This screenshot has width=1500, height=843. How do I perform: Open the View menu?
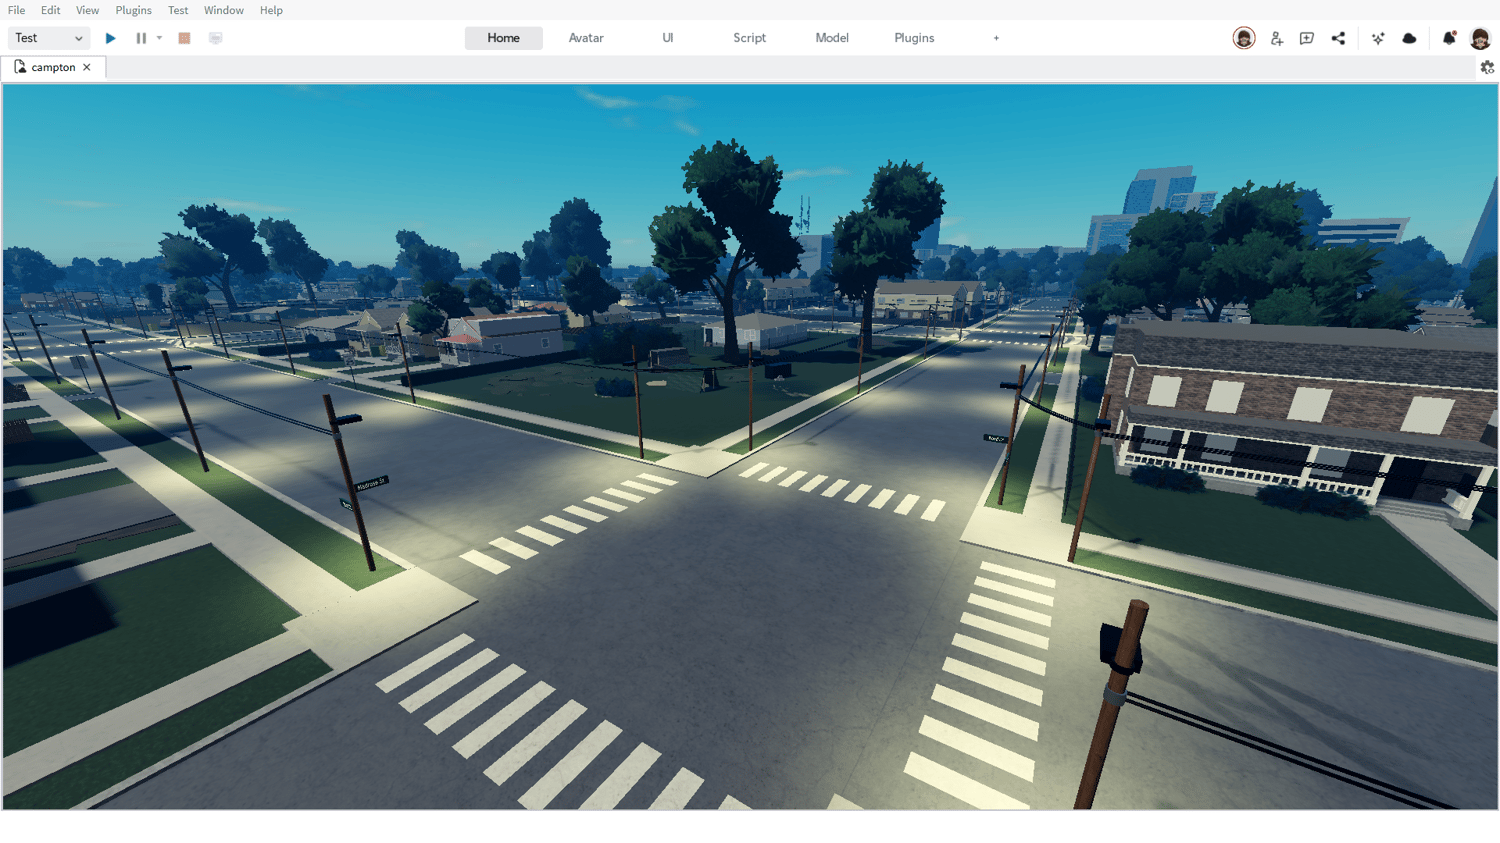coord(87,10)
